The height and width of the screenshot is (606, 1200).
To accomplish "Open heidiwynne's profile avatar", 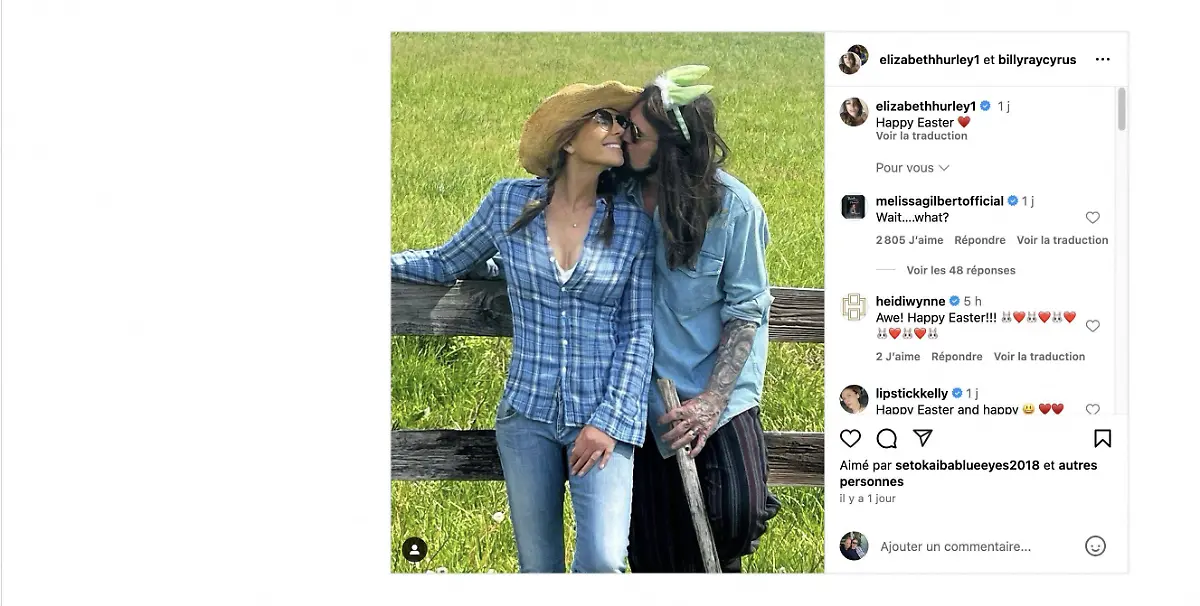I will [854, 307].
